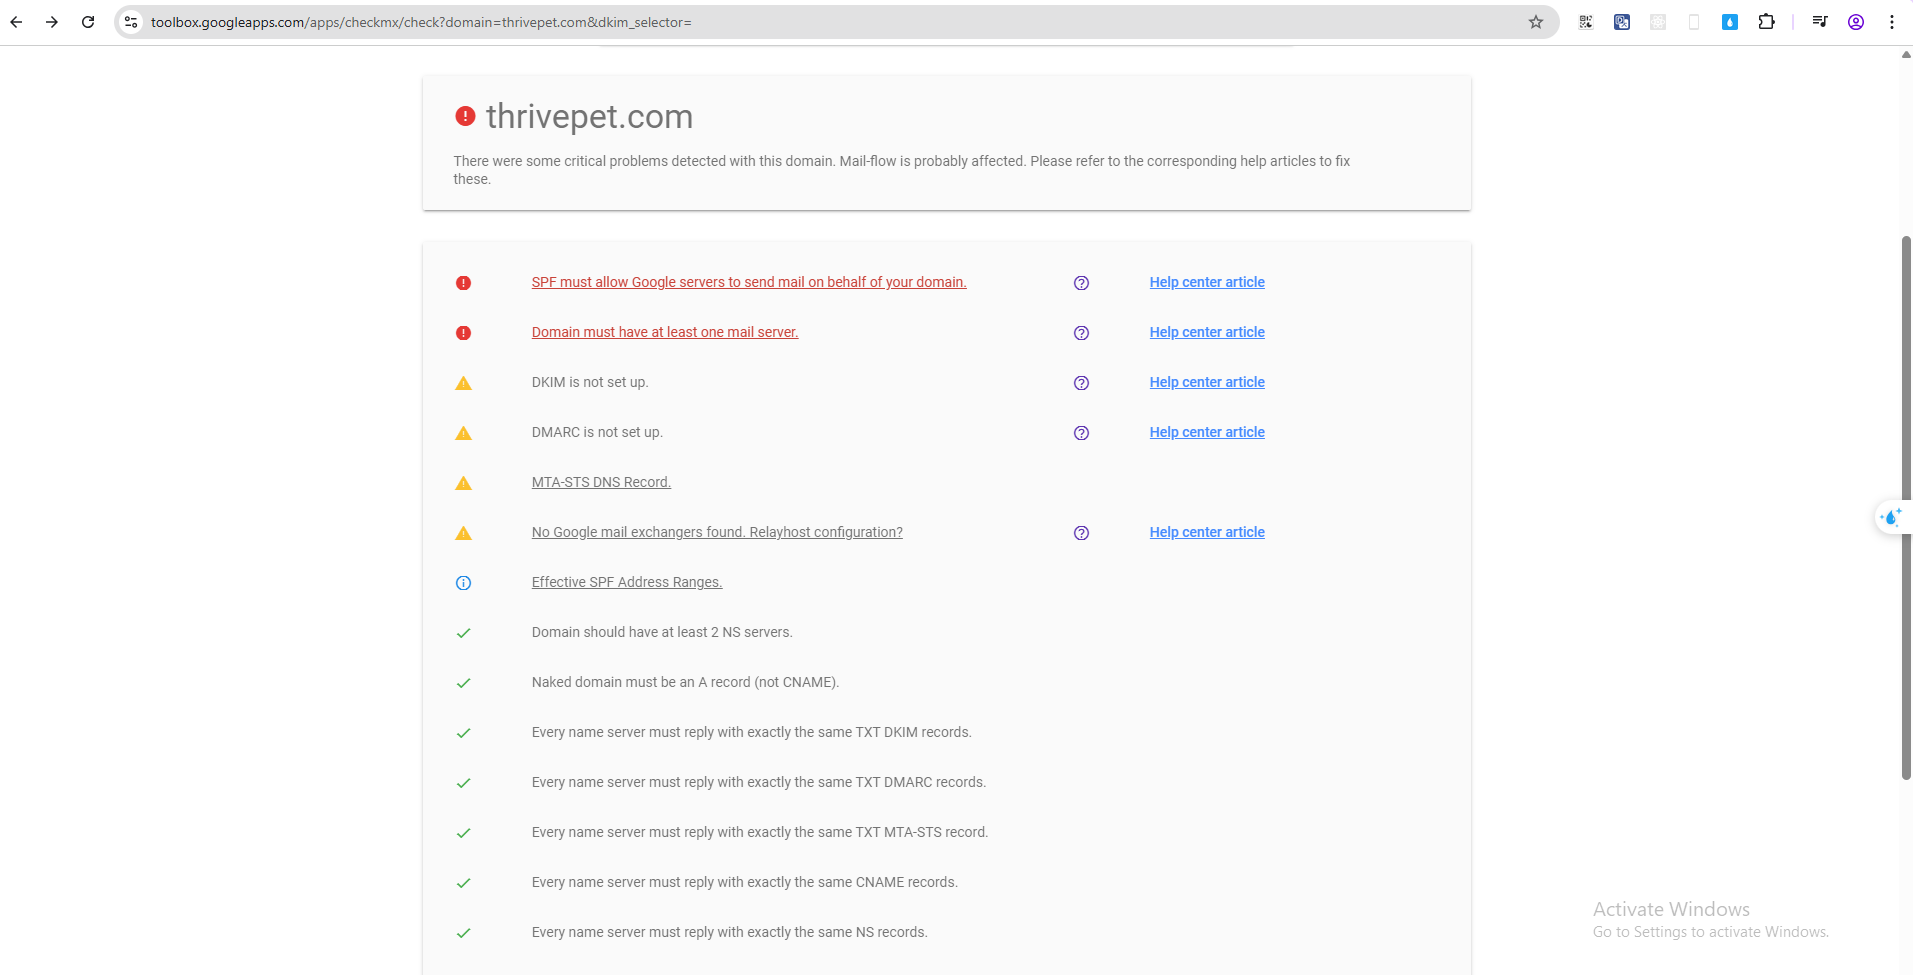Click red error icon beside mail server message
This screenshot has height=975, width=1913.
pyautogui.click(x=463, y=333)
